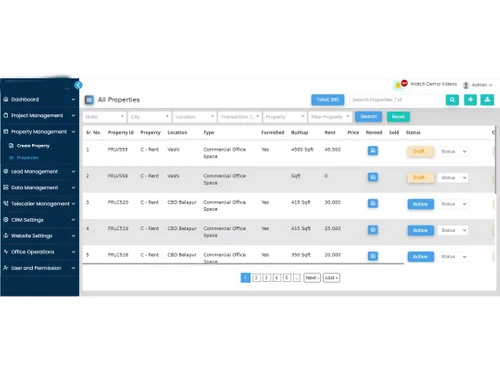Viewport: 500px width, 375px height.
Task: Open the Transaction Type filter dropdown
Action: tap(239, 117)
